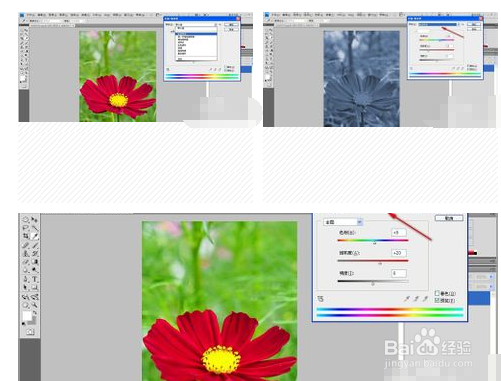The height and width of the screenshot is (381, 501).
Task: Click the hue value field showing +9
Action: click(x=399, y=233)
